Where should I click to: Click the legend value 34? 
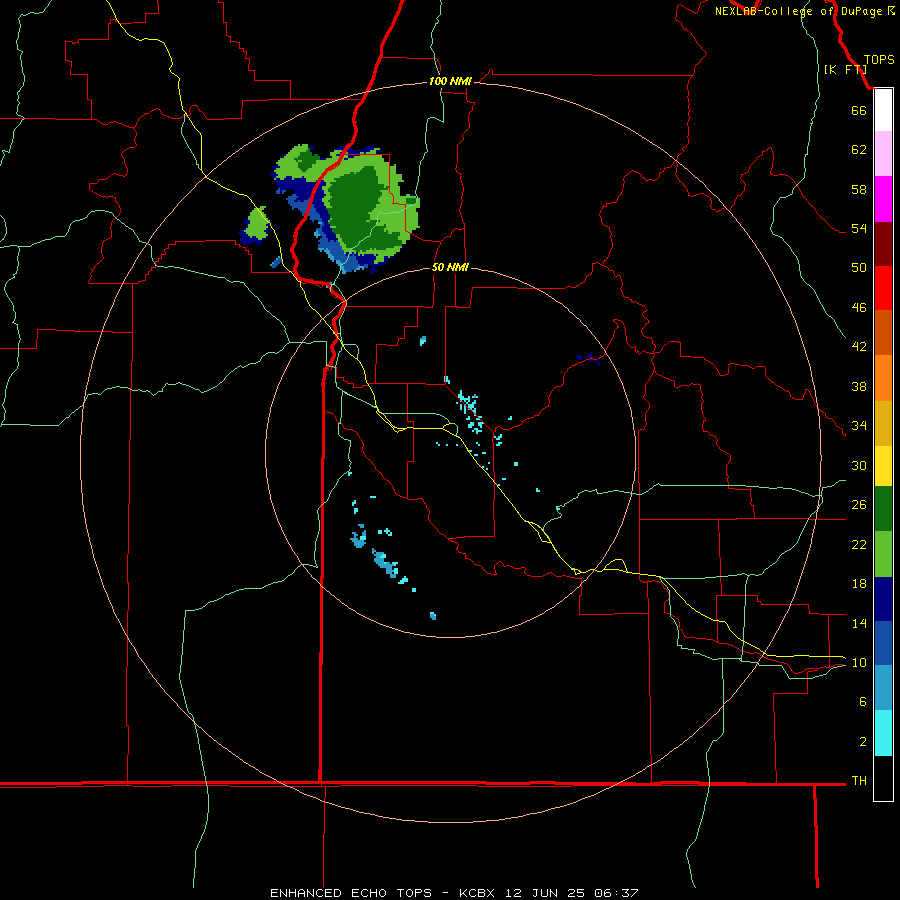(x=859, y=425)
